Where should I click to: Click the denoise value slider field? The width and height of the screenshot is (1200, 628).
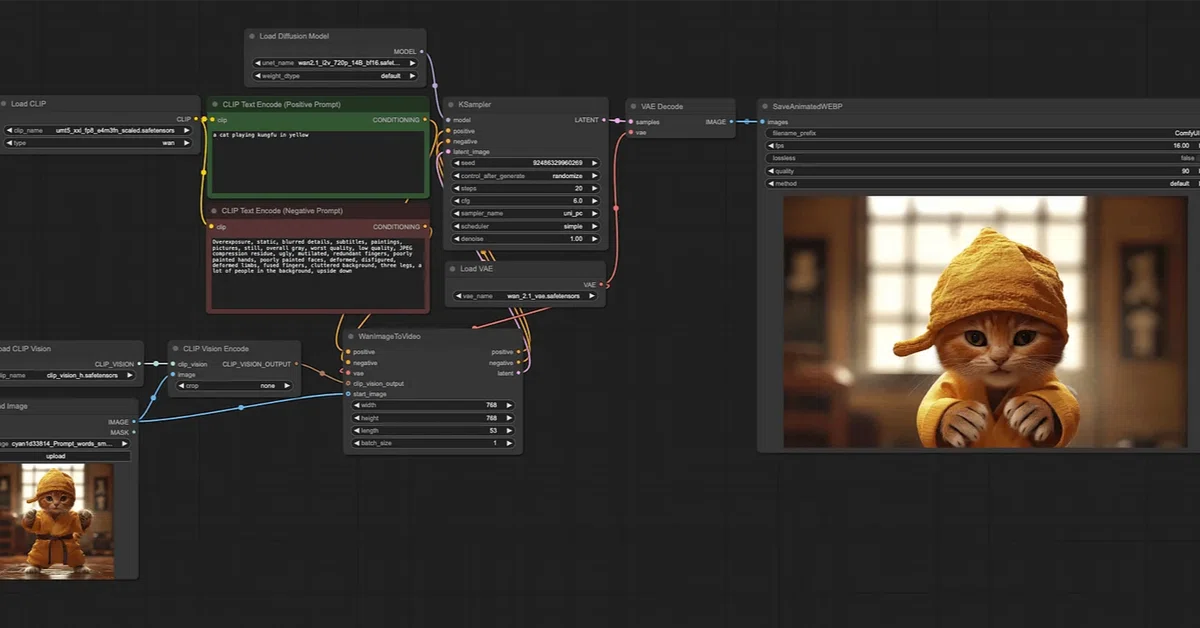[525, 239]
